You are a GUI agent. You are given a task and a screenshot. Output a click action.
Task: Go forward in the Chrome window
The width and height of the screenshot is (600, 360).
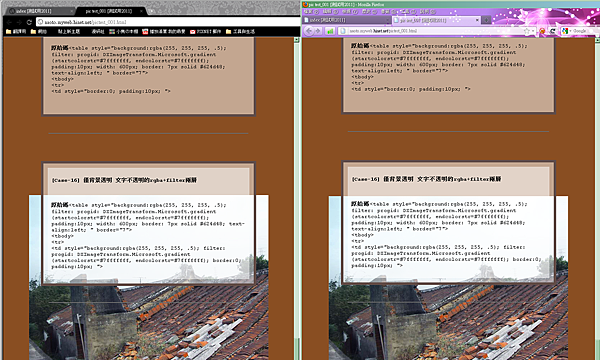coord(19,22)
